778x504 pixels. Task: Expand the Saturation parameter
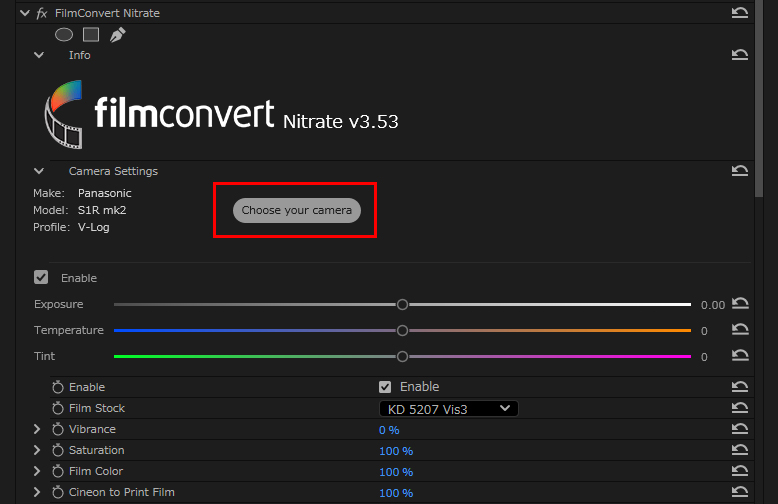[37, 450]
